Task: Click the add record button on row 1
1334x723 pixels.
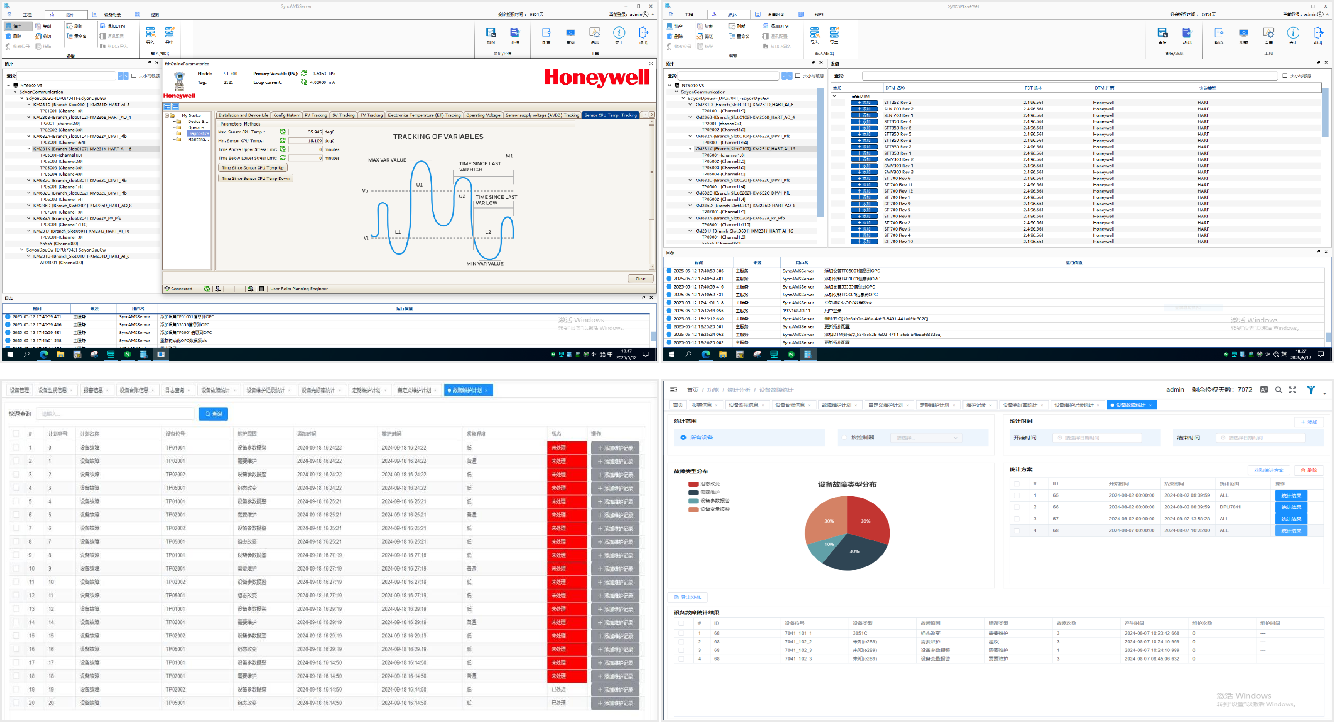Action: point(617,448)
